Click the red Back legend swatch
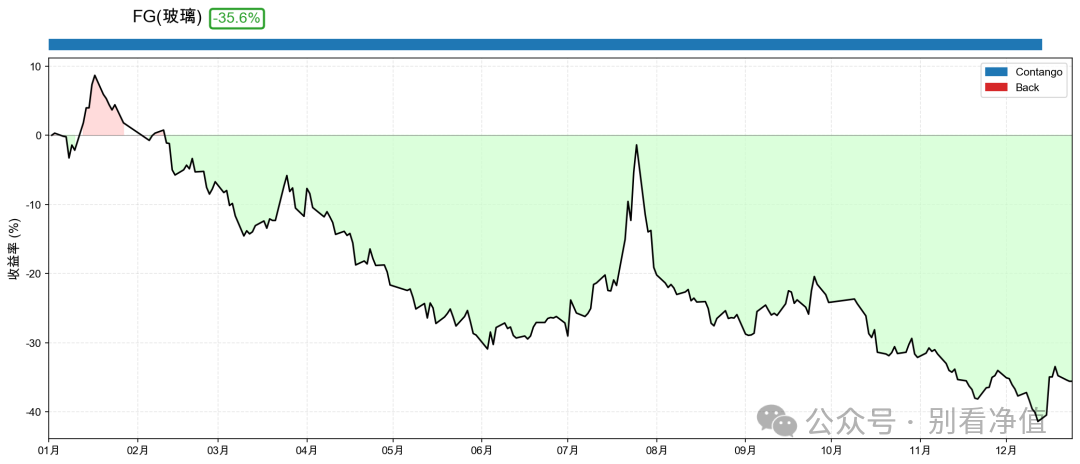The height and width of the screenshot is (464, 1080). tap(997, 87)
